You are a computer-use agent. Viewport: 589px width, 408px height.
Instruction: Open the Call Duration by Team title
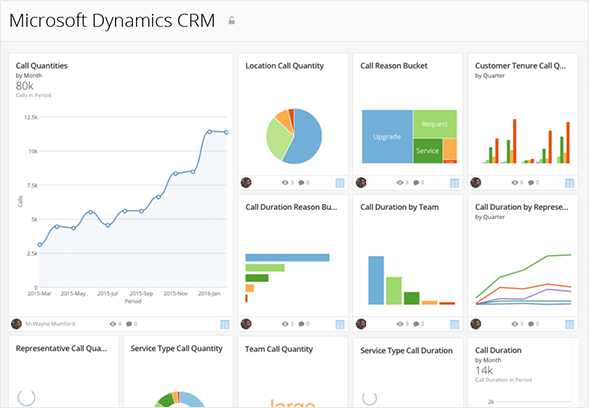pos(399,207)
